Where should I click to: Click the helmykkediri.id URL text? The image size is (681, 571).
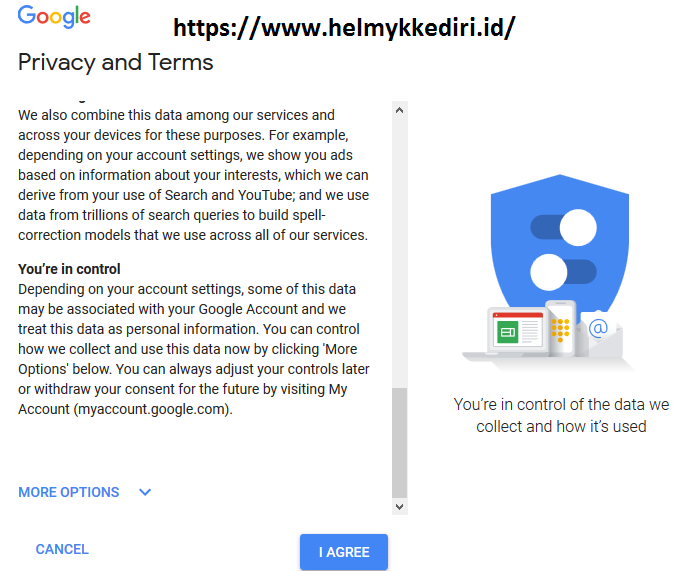tap(344, 28)
